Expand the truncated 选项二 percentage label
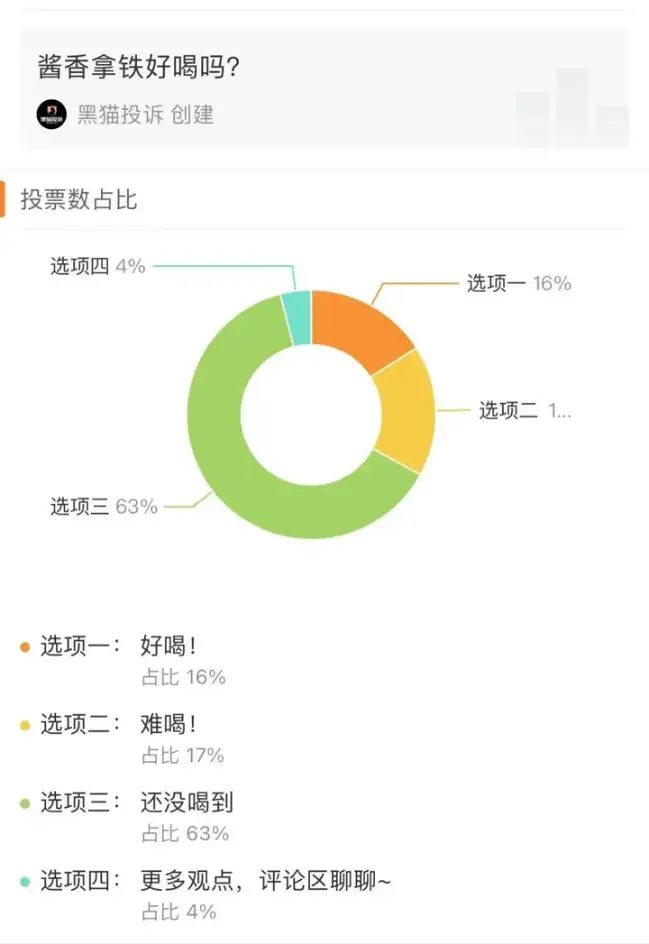The width and height of the screenshot is (649, 944). tap(555, 411)
